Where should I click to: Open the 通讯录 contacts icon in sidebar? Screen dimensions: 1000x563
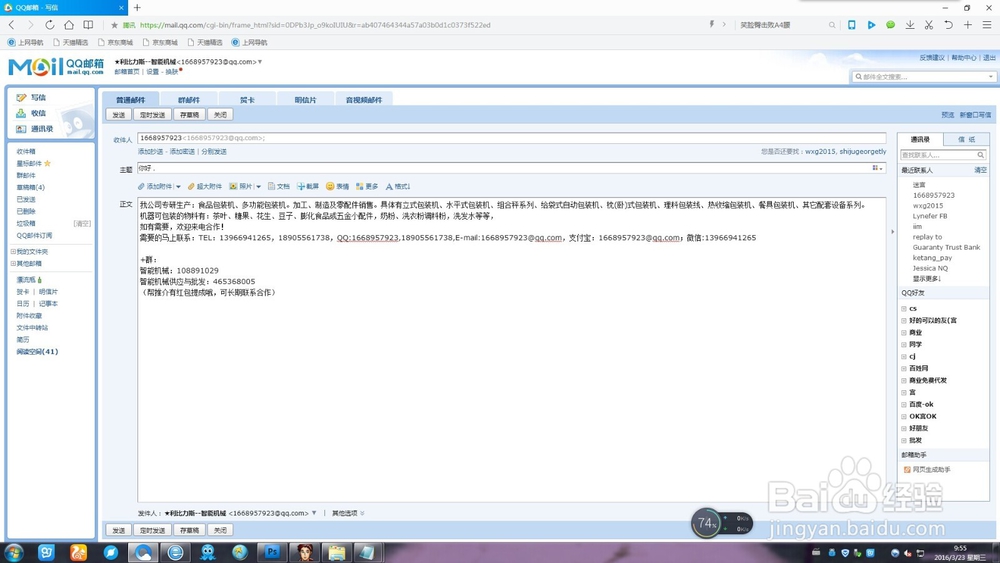(21, 129)
